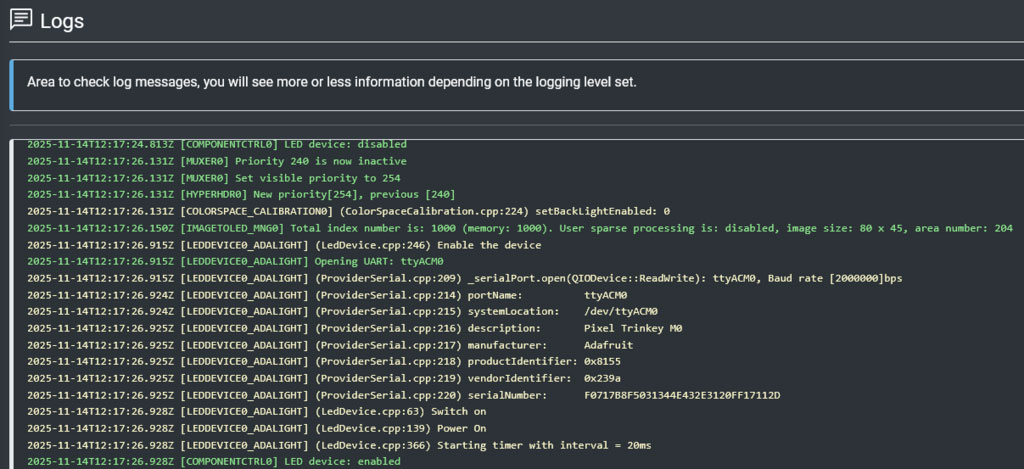Select the 'portName: ttyACM0' log line

[327, 295]
